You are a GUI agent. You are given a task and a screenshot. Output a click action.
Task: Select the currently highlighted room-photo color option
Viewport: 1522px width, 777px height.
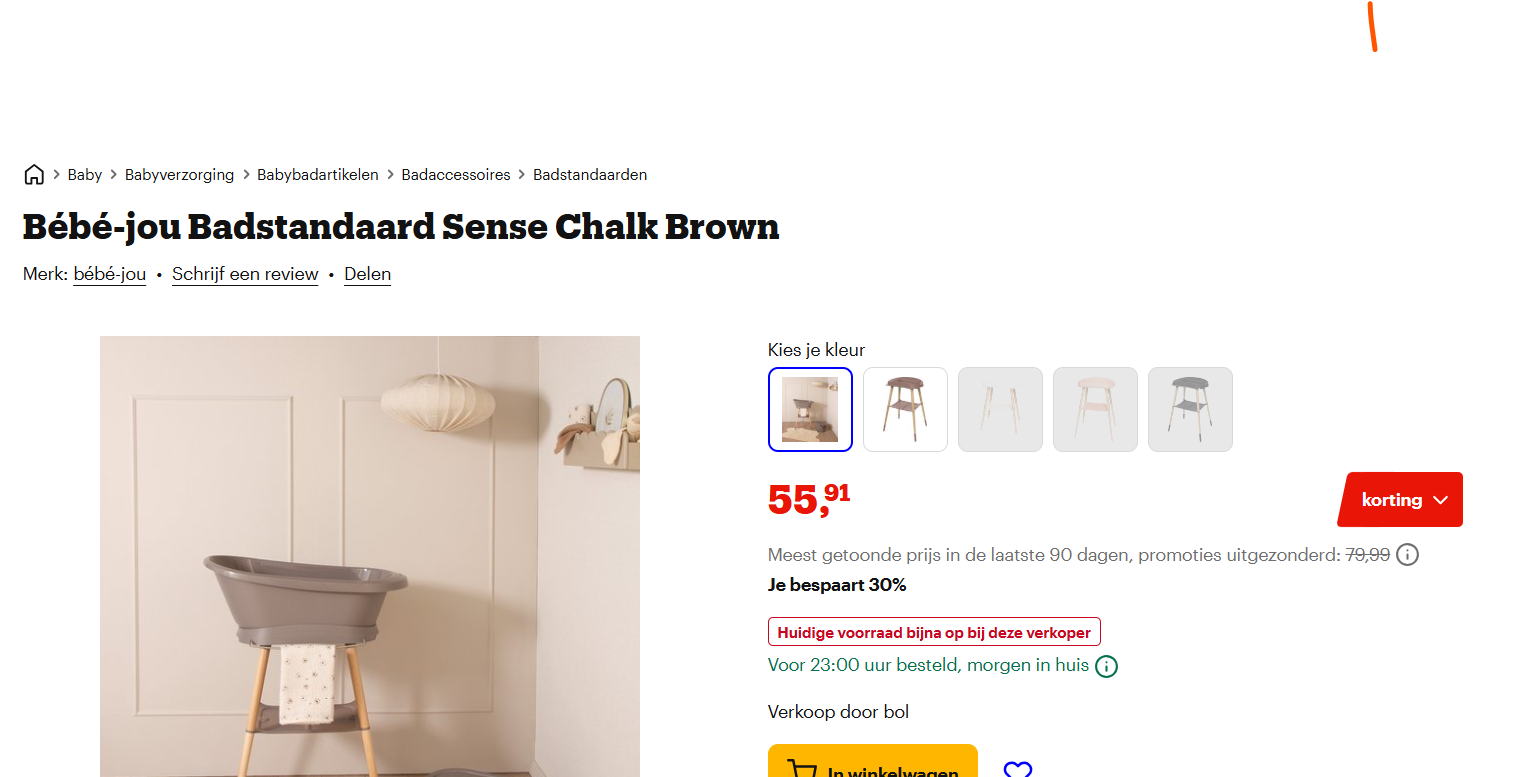click(810, 410)
